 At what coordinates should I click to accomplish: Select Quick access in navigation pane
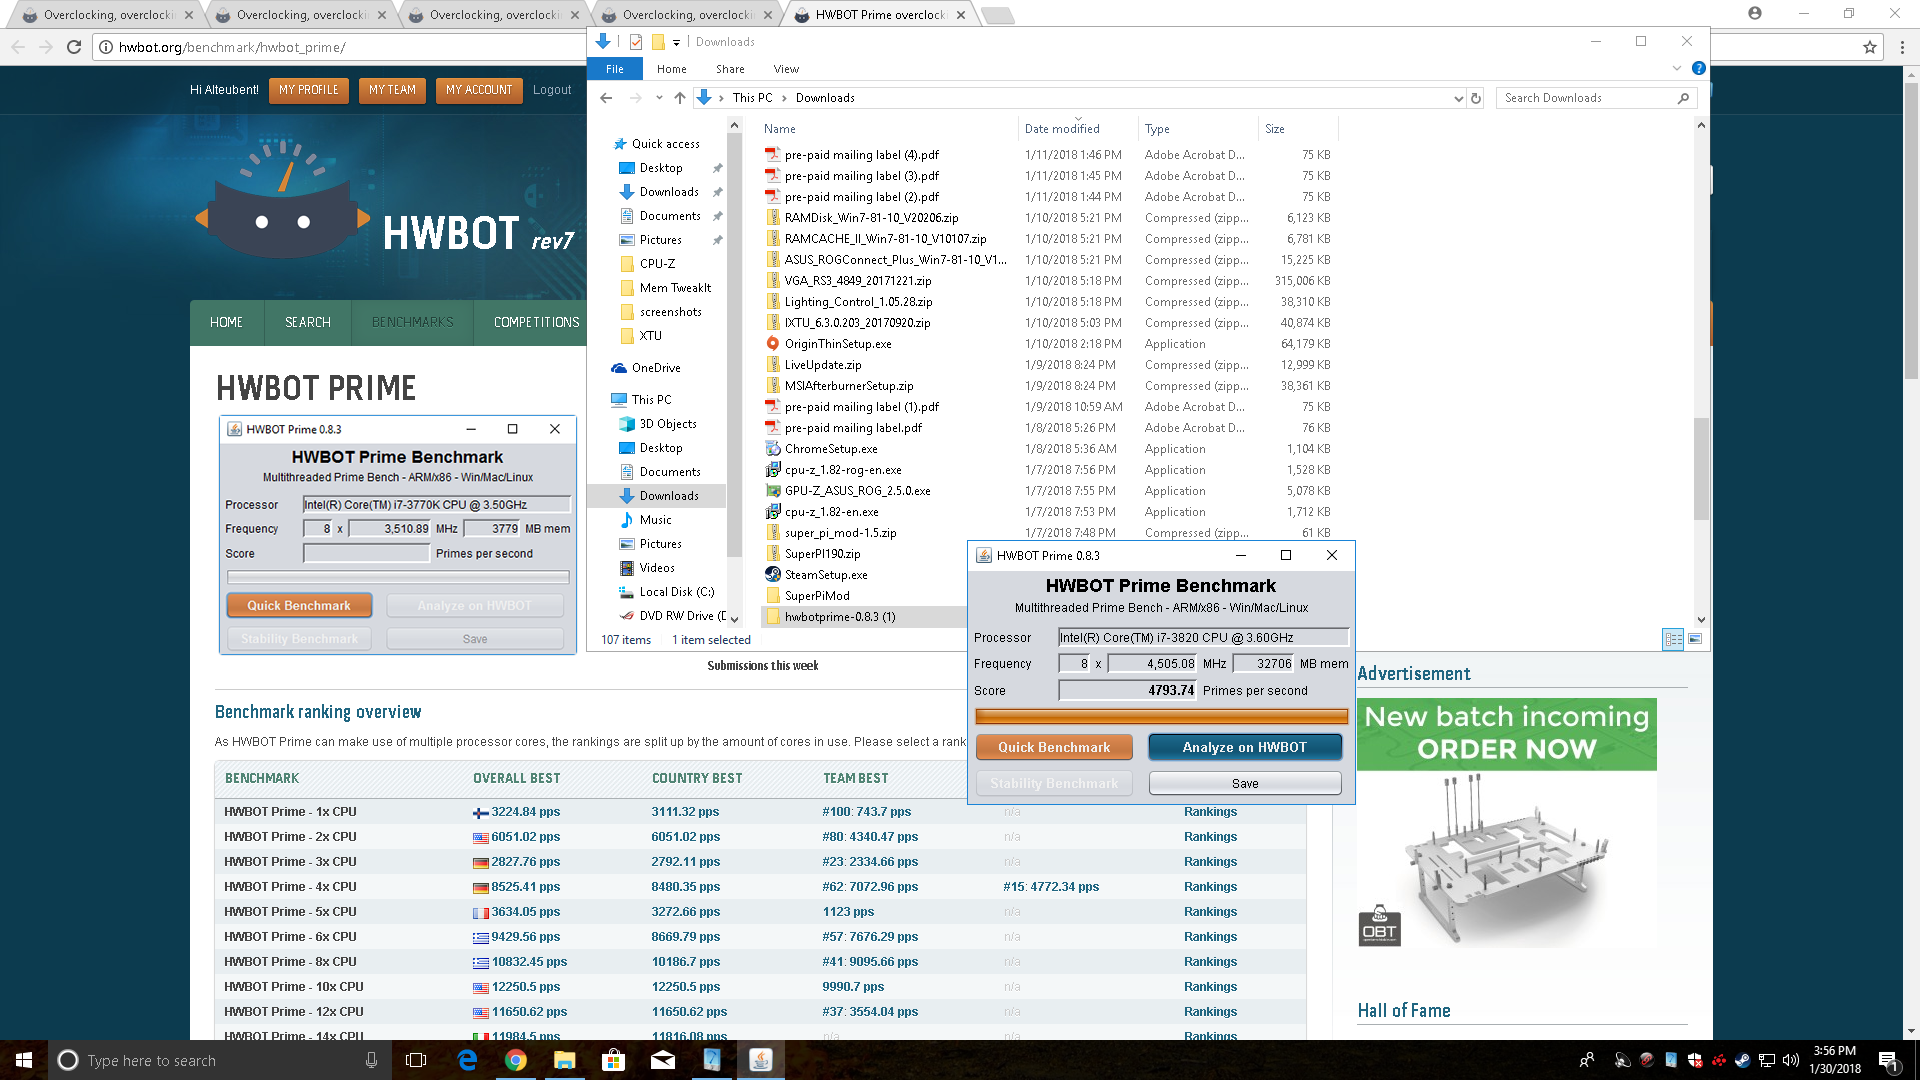(x=665, y=144)
